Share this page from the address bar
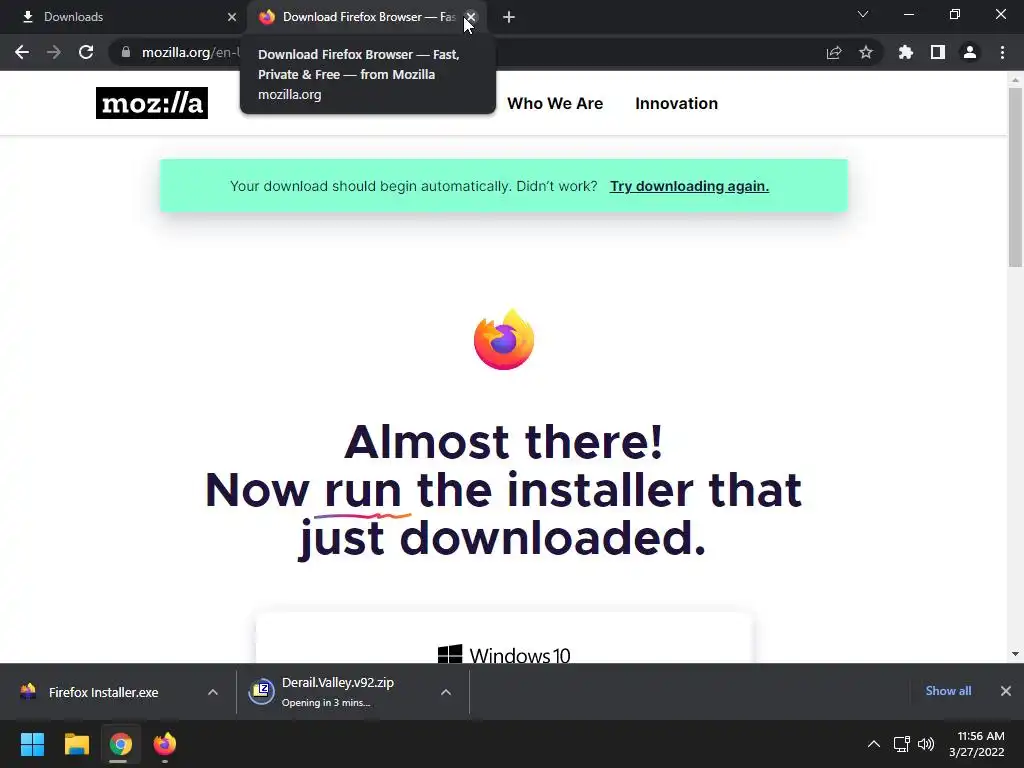This screenshot has height=768, width=1024. tap(834, 52)
